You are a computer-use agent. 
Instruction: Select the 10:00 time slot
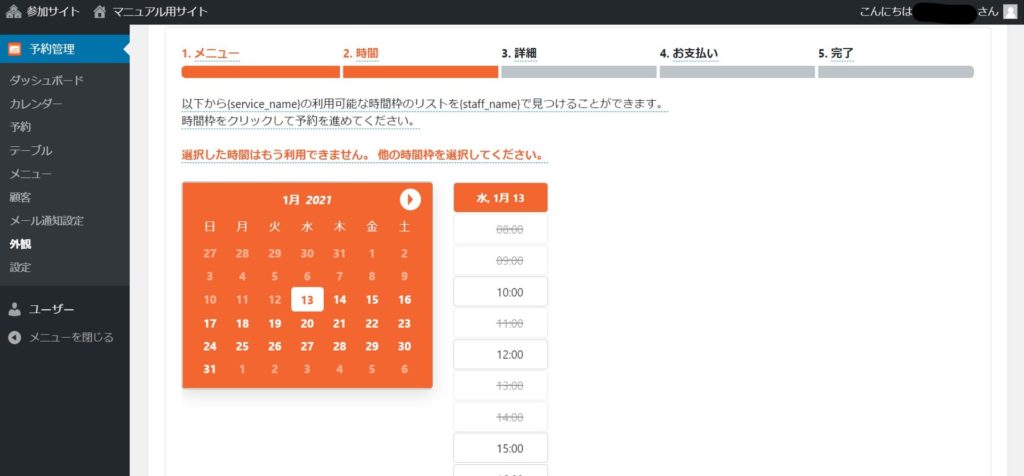(500, 292)
